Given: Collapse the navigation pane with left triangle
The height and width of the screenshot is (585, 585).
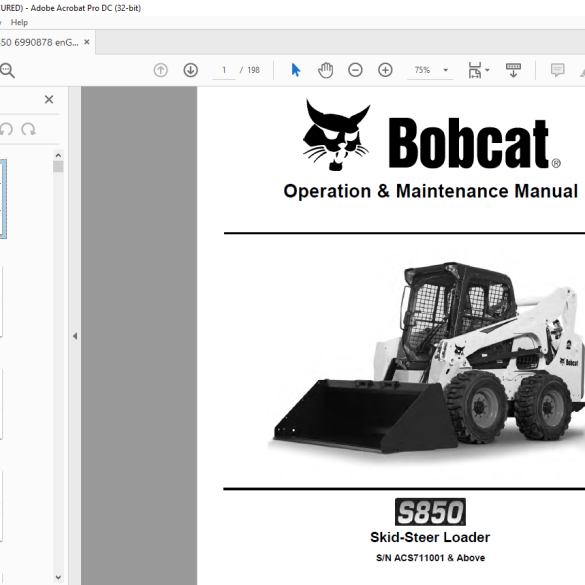Looking at the screenshot, I should click(75, 336).
